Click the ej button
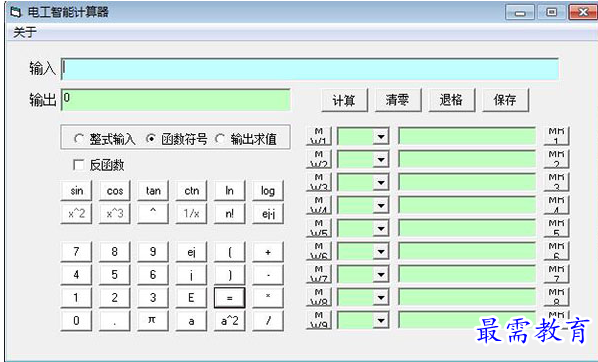The image size is (598, 362). (x=191, y=252)
